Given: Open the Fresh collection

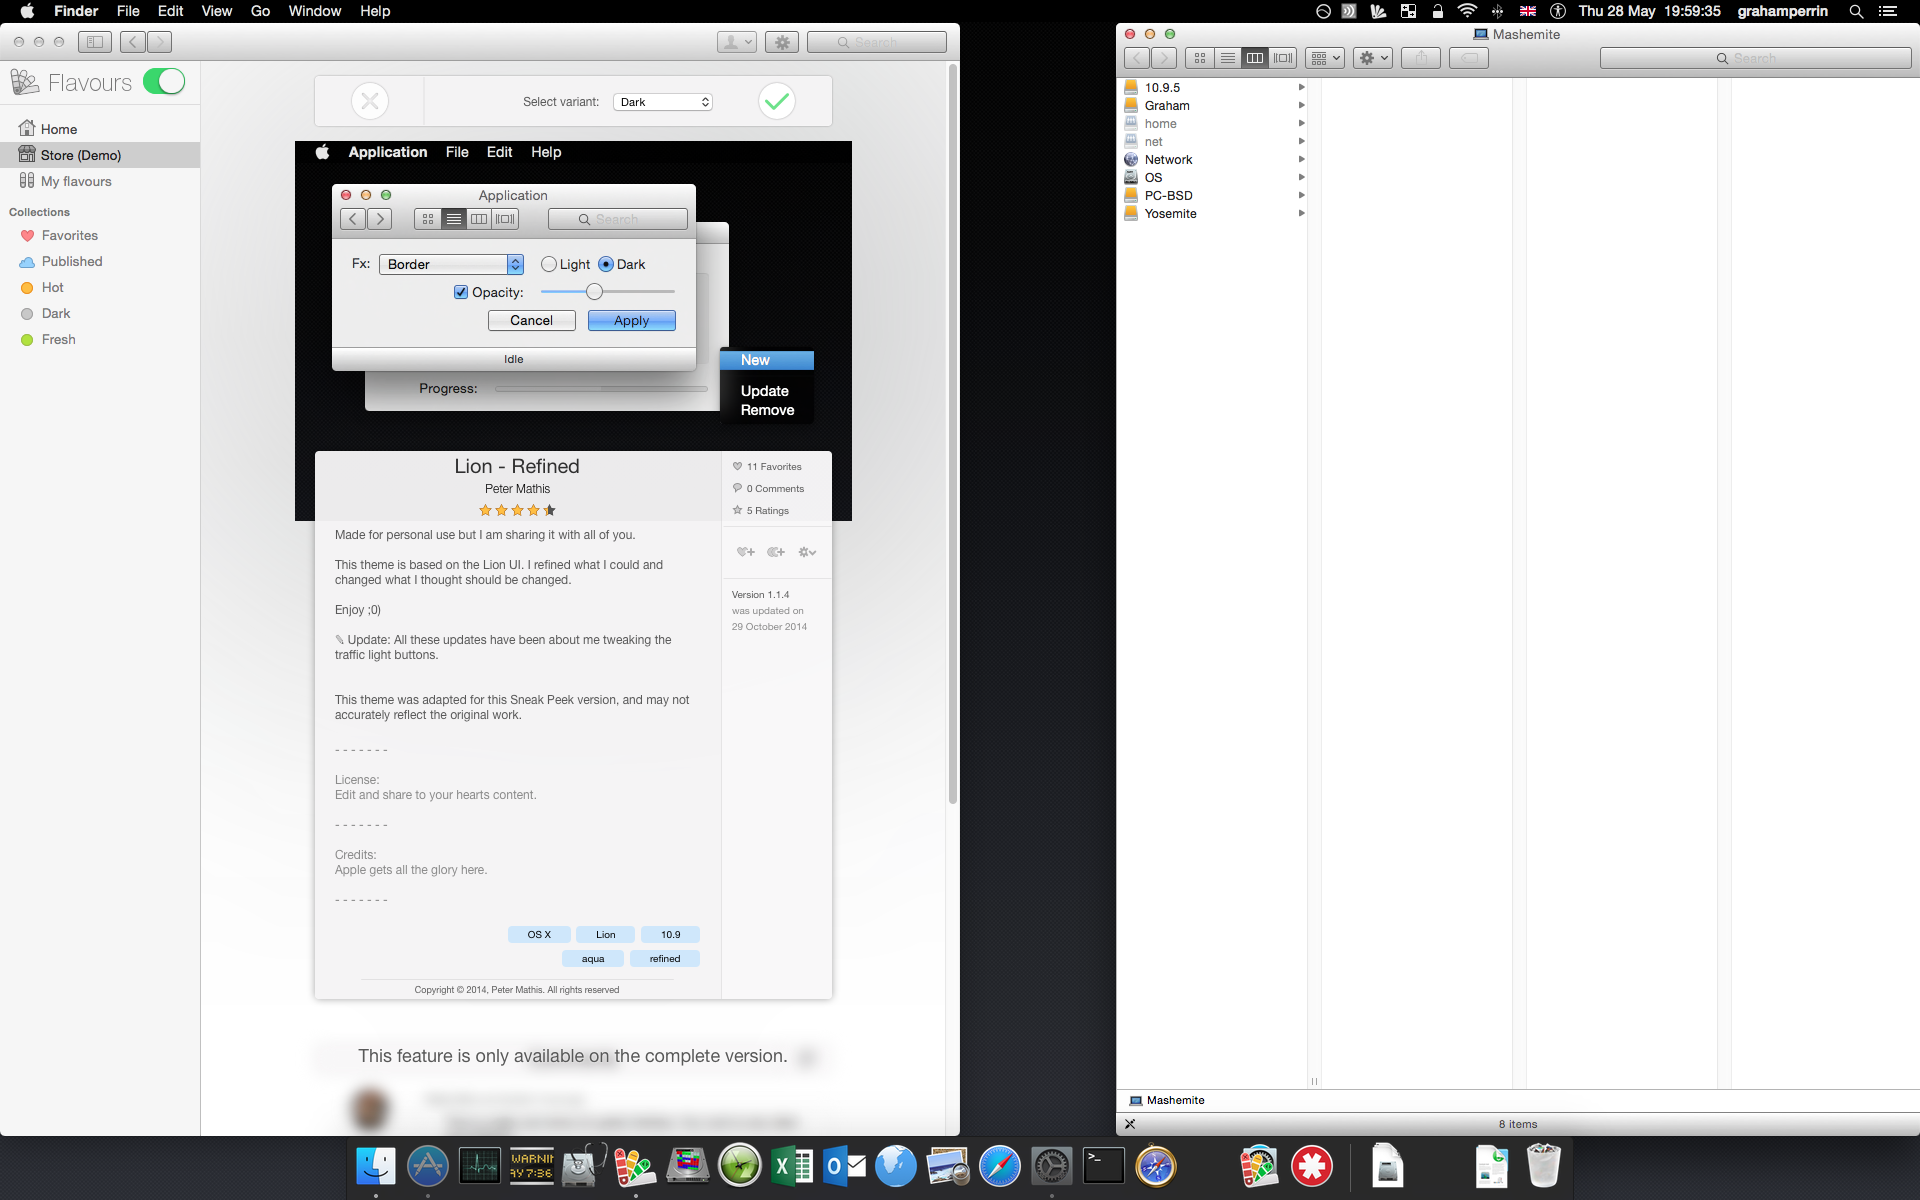Looking at the screenshot, I should 48,339.
